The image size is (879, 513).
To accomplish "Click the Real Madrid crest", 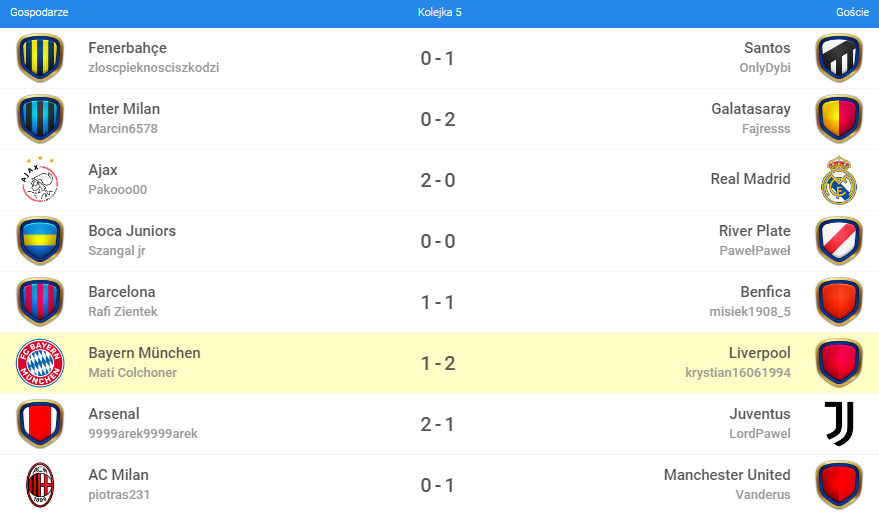I will click(x=838, y=180).
